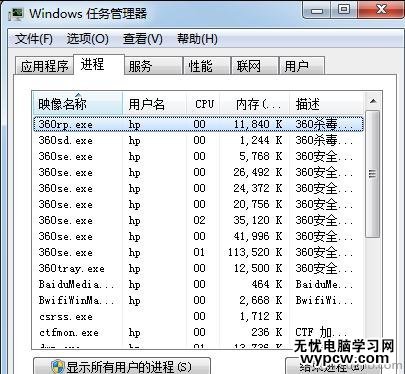Click the 1,244 K memory value
405x374 pixels.
pos(261,140)
